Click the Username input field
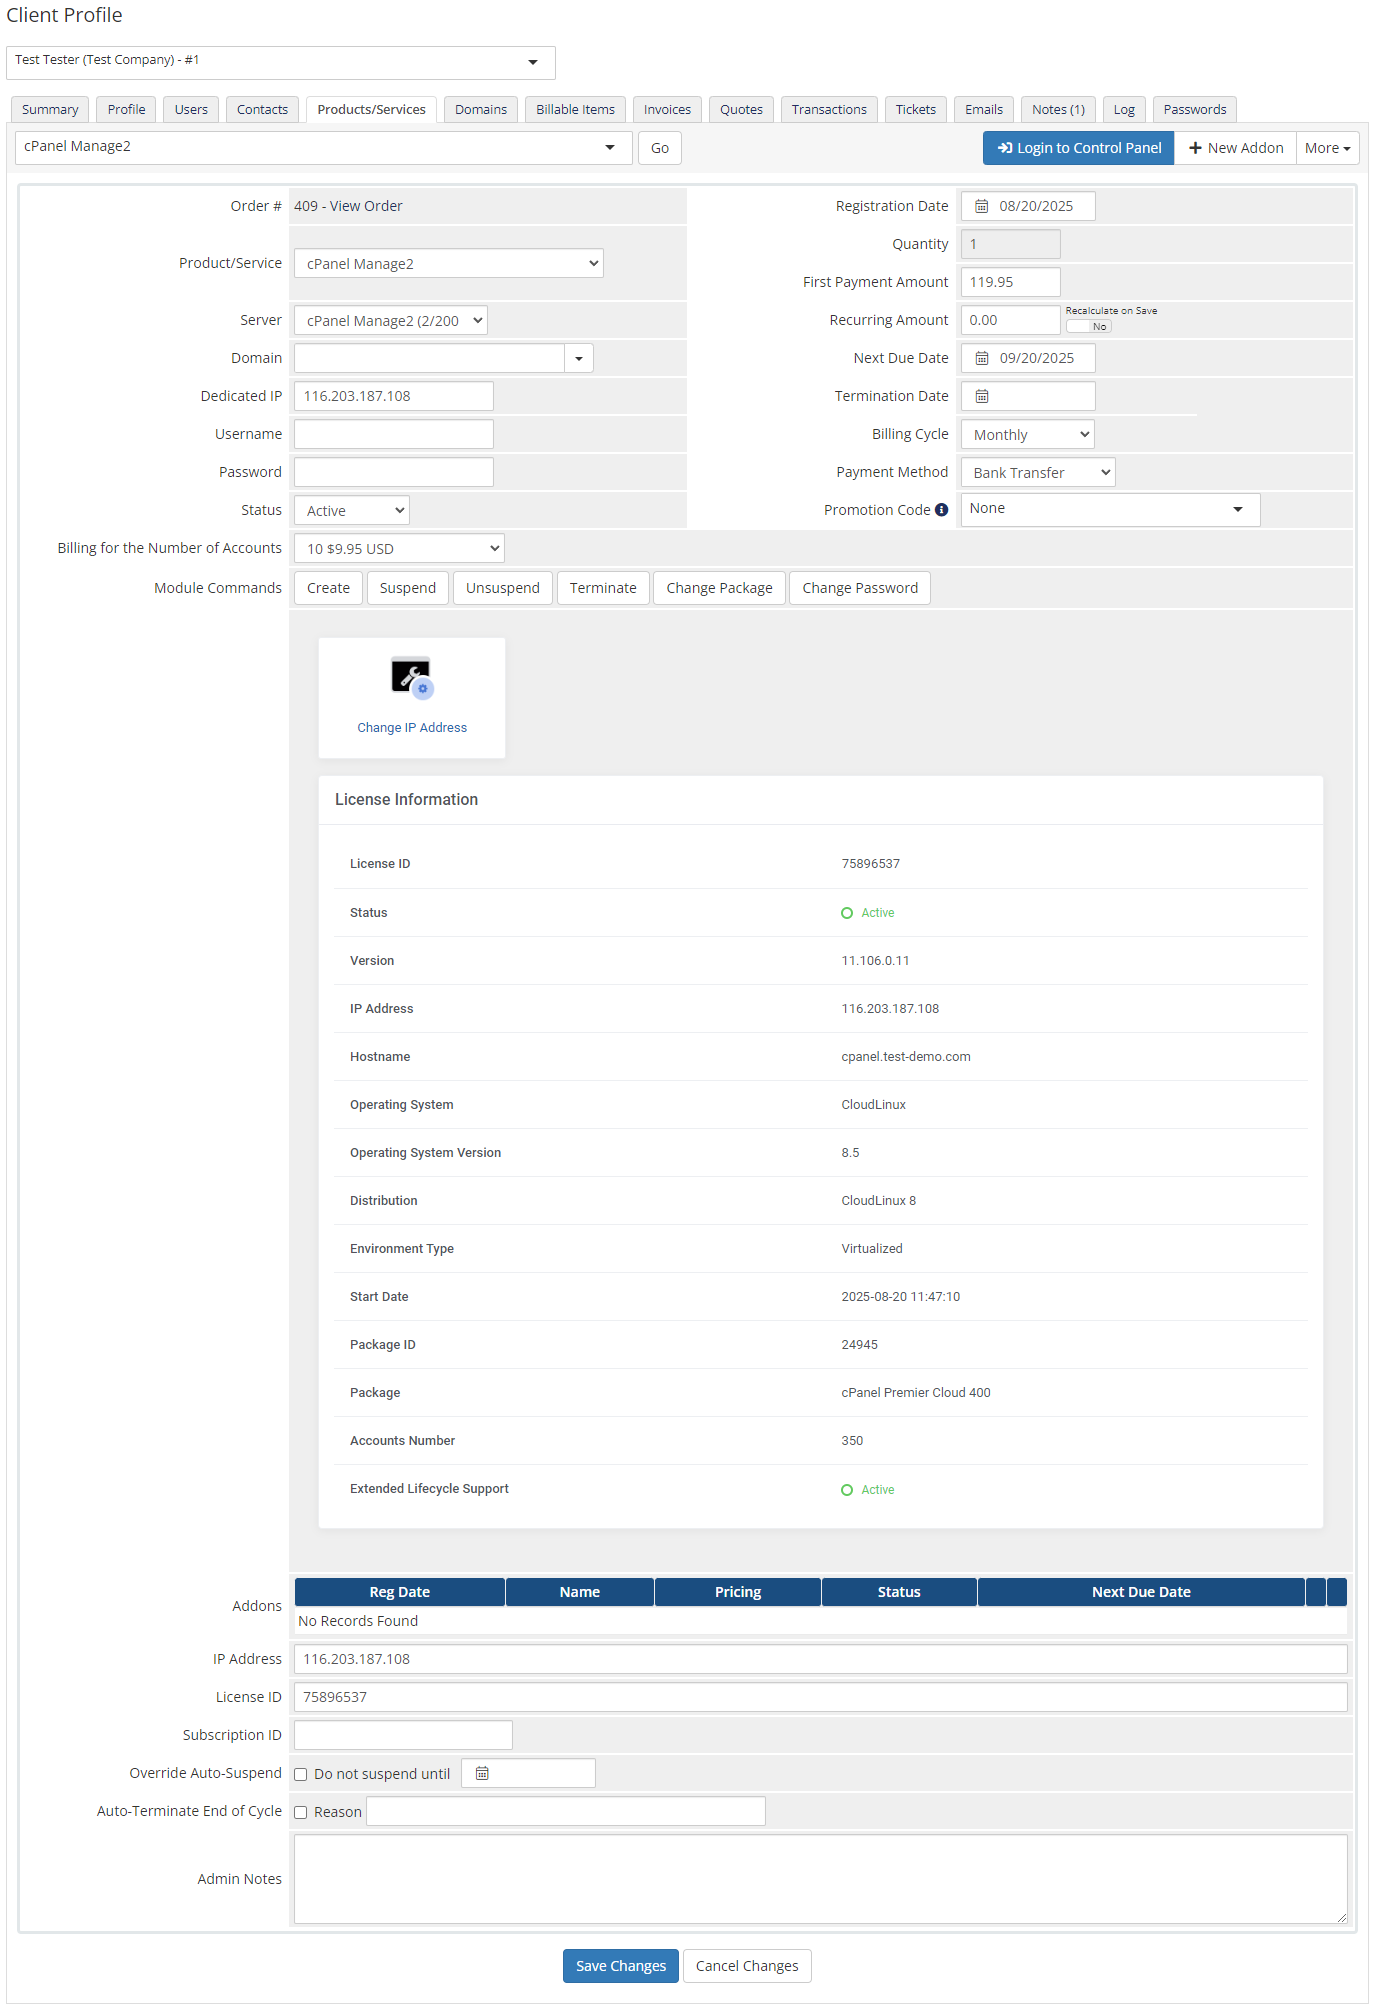 point(394,434)
